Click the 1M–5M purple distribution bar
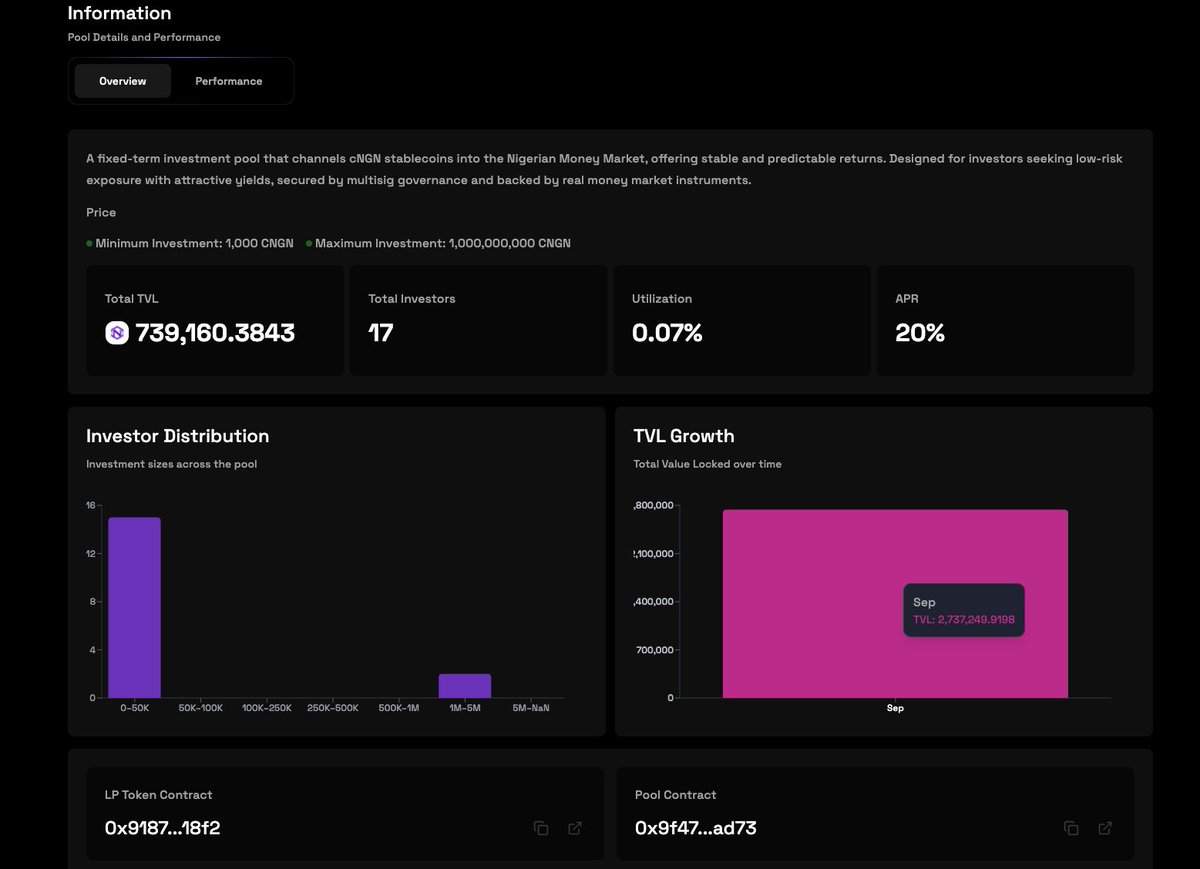Screen dimensions: 1200x869 (465, 686)
